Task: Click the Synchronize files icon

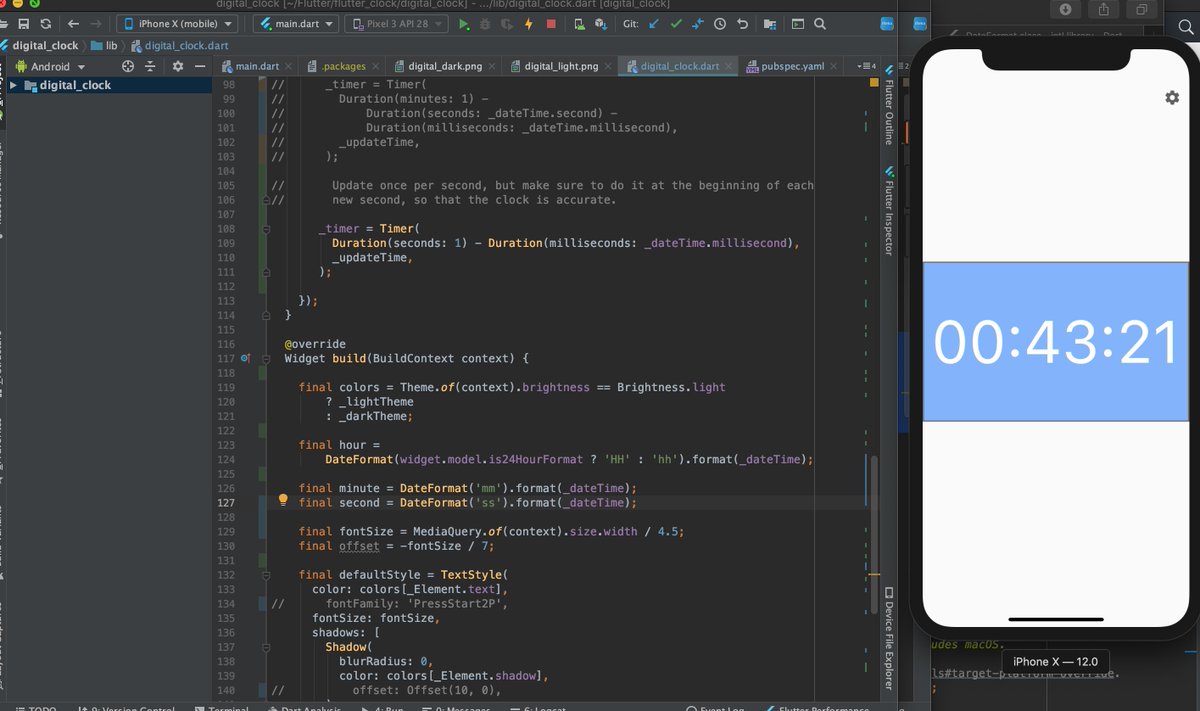Action: tap(45, 23)
